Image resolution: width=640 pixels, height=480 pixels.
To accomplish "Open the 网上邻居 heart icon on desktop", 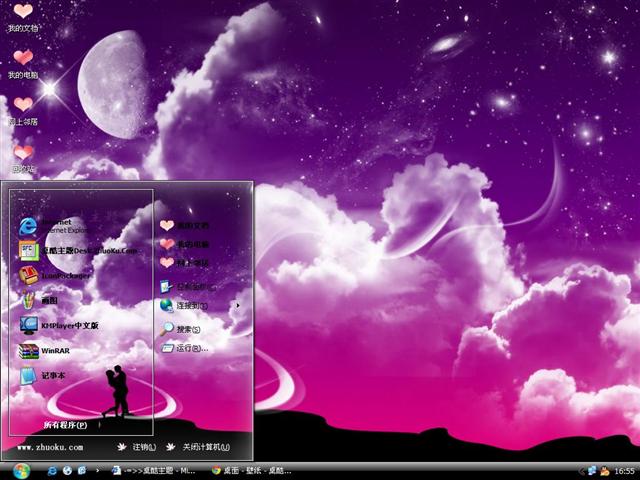I will (x=23, y=111).
